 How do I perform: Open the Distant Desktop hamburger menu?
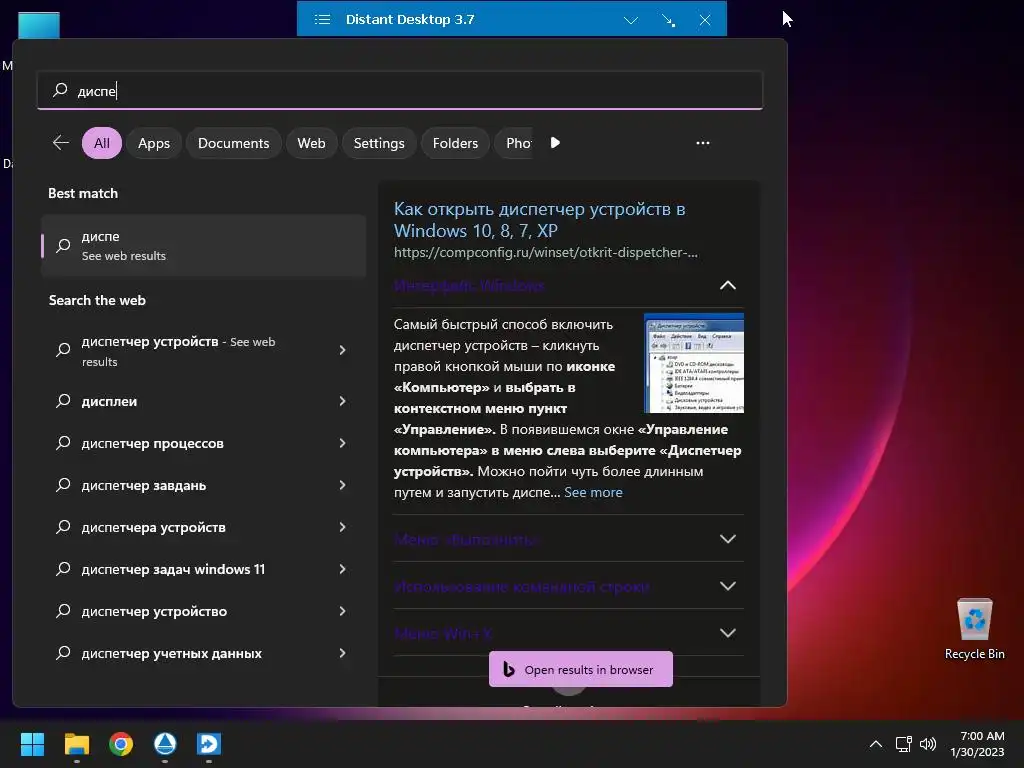pyautogui.click(x=322, y=20)
